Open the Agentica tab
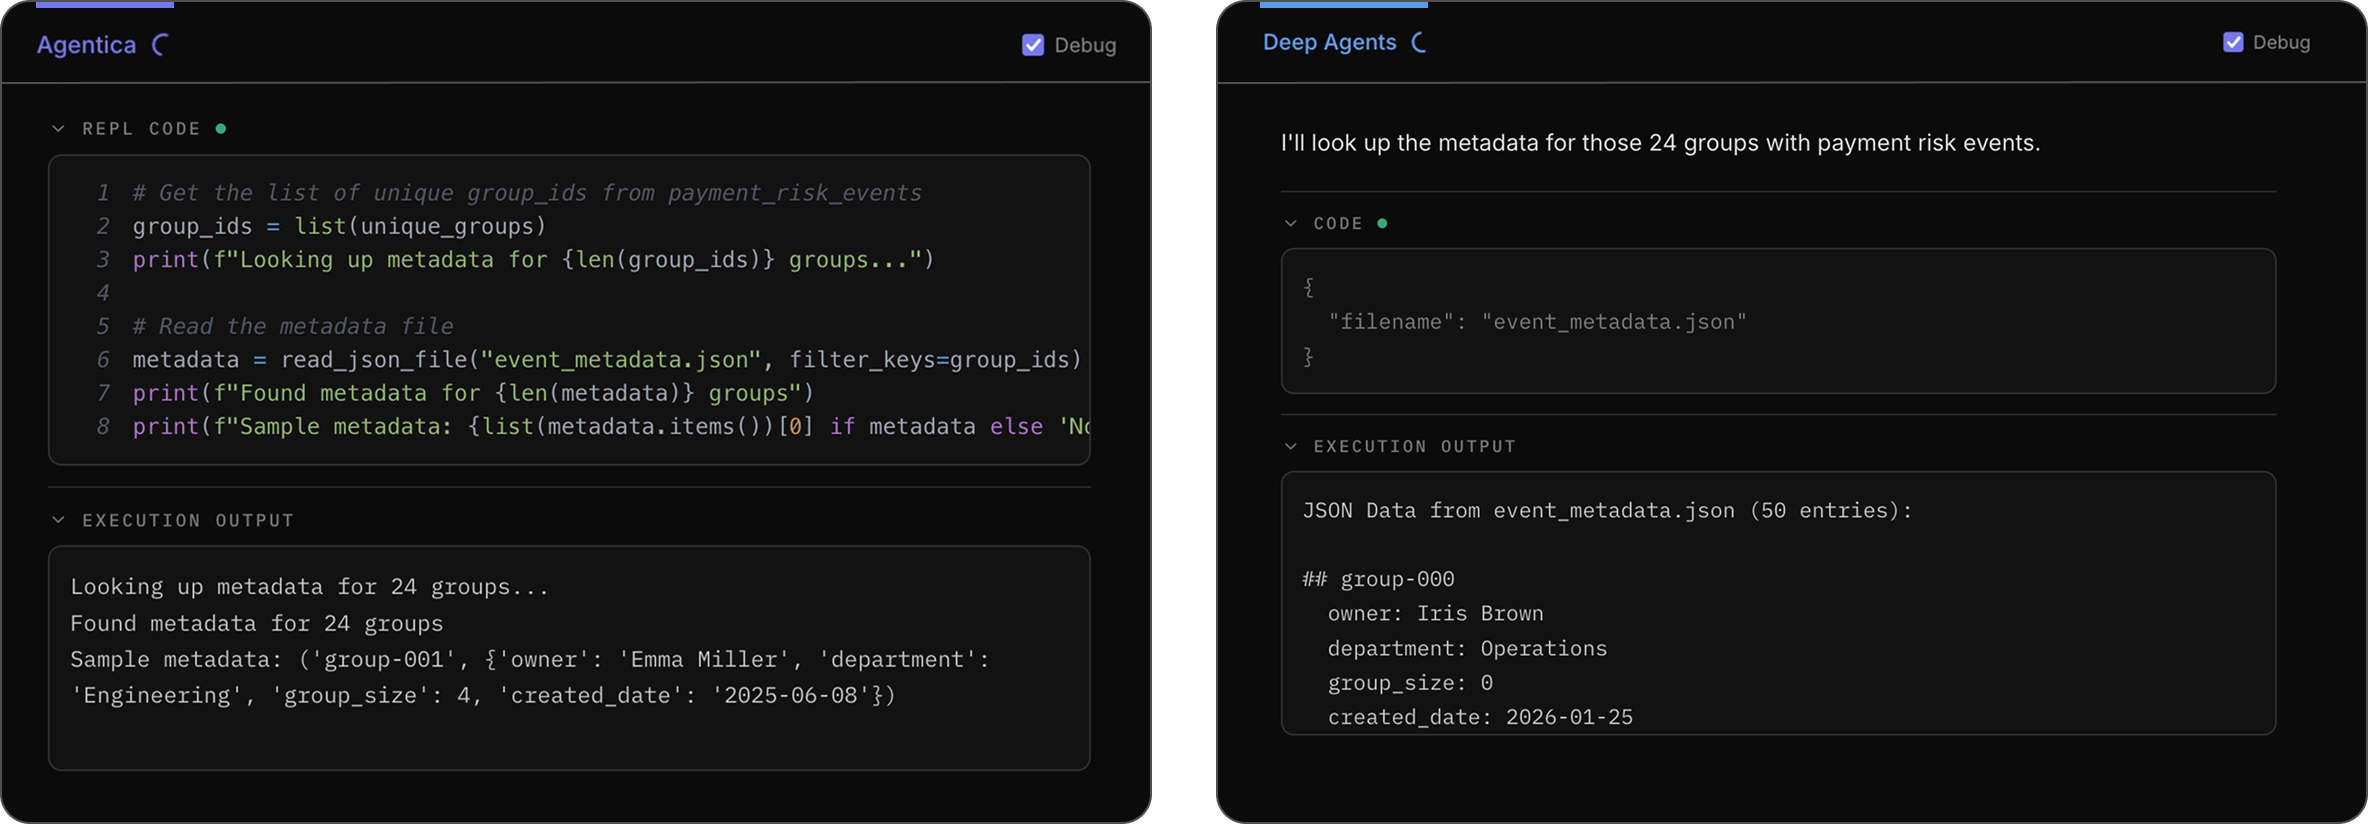The height and width of the screenshot is (824, 2368). pyautogui.click(x=86, y=45)
